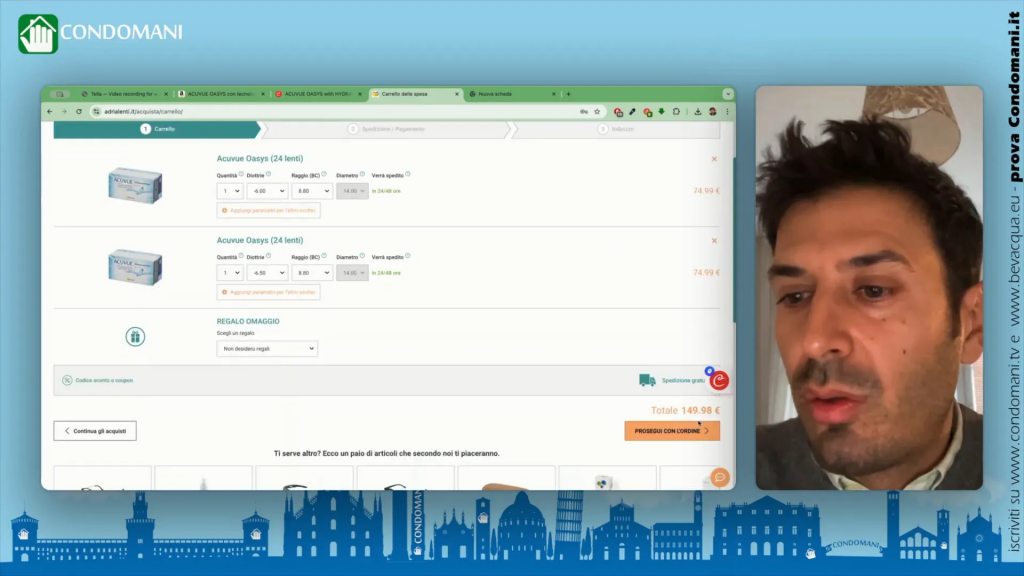Expand the tab list chevron at right of tab strip

[728, 94]
